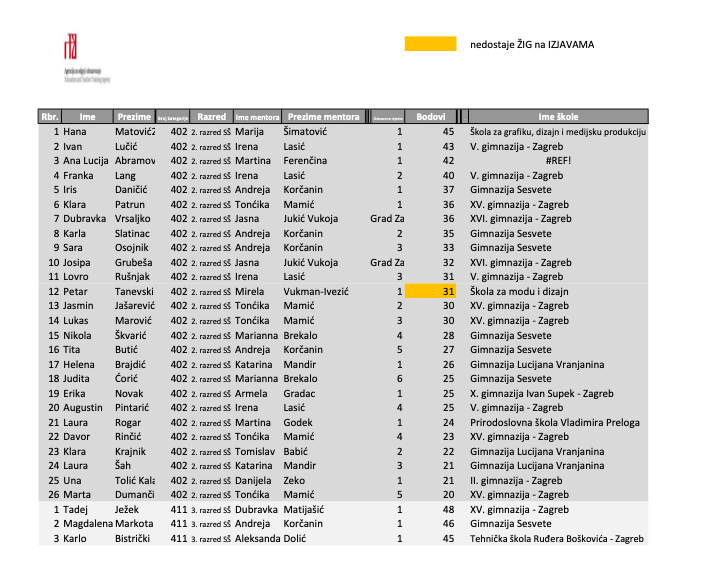Screen dimensions: 709x571
Task: Select the surname Šah
Action: pos(123,466)
